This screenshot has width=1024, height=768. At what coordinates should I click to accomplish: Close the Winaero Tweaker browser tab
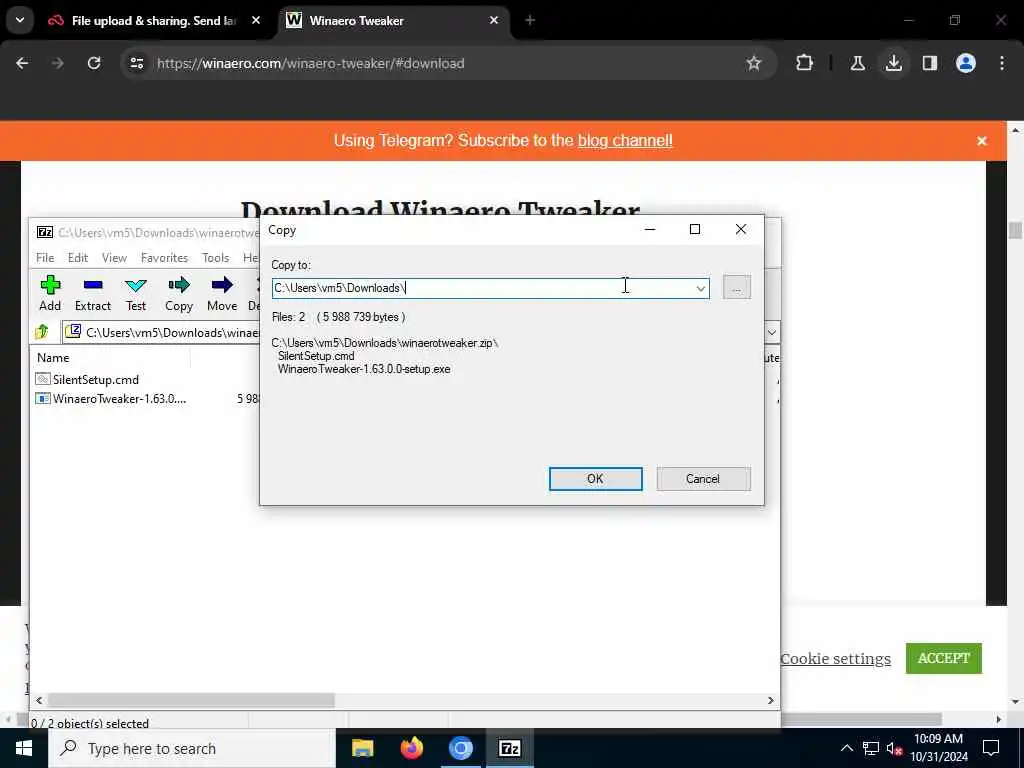pos(494,21)
